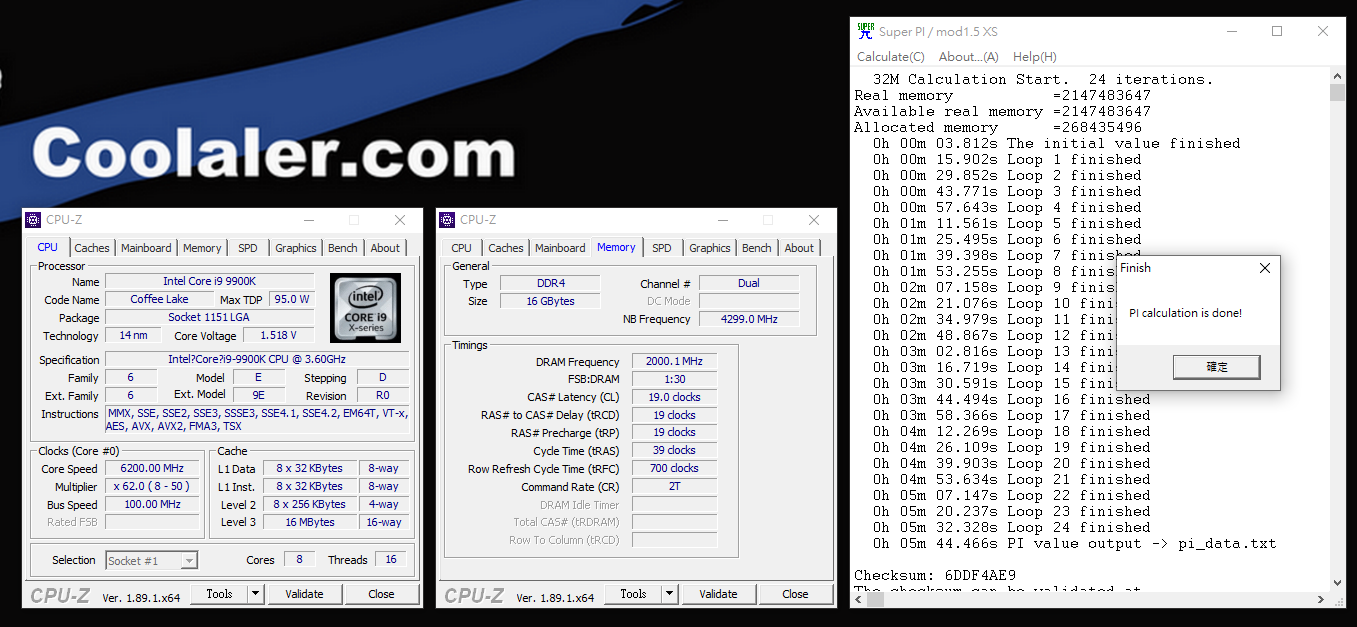Open the Calculate(C) menu in Super PI
The width and height of the screenshot is (1357, 627).
pos(890,57)
